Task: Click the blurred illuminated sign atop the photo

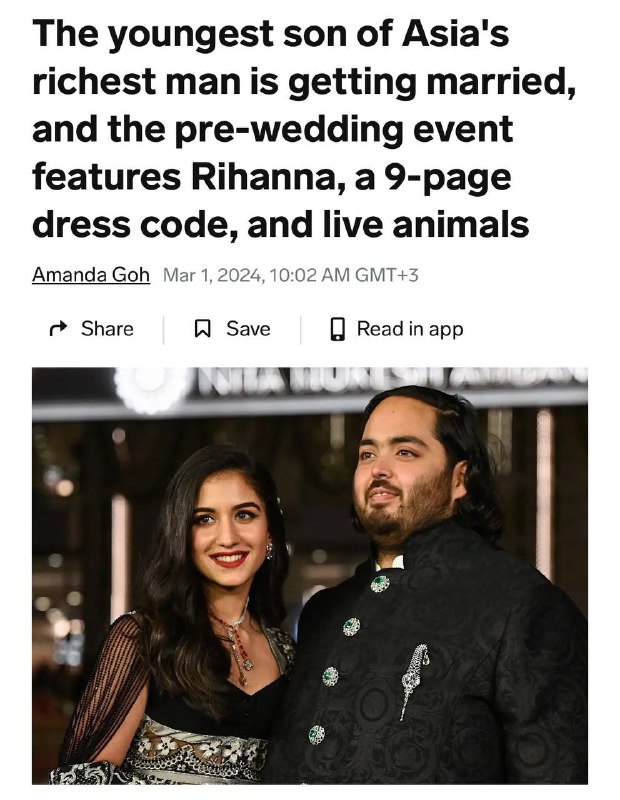Action: [390, 380]
